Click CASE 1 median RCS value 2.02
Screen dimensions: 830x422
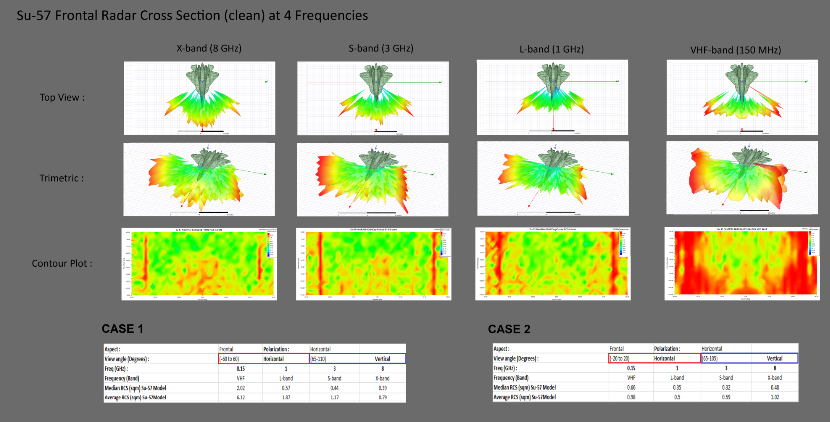click(241, 388)
